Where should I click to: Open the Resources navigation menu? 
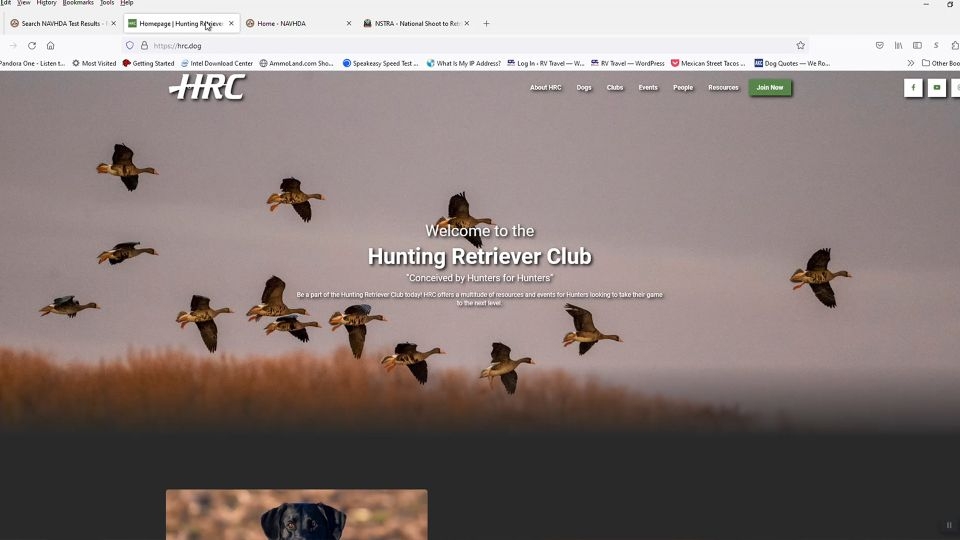tap(723, 88)
